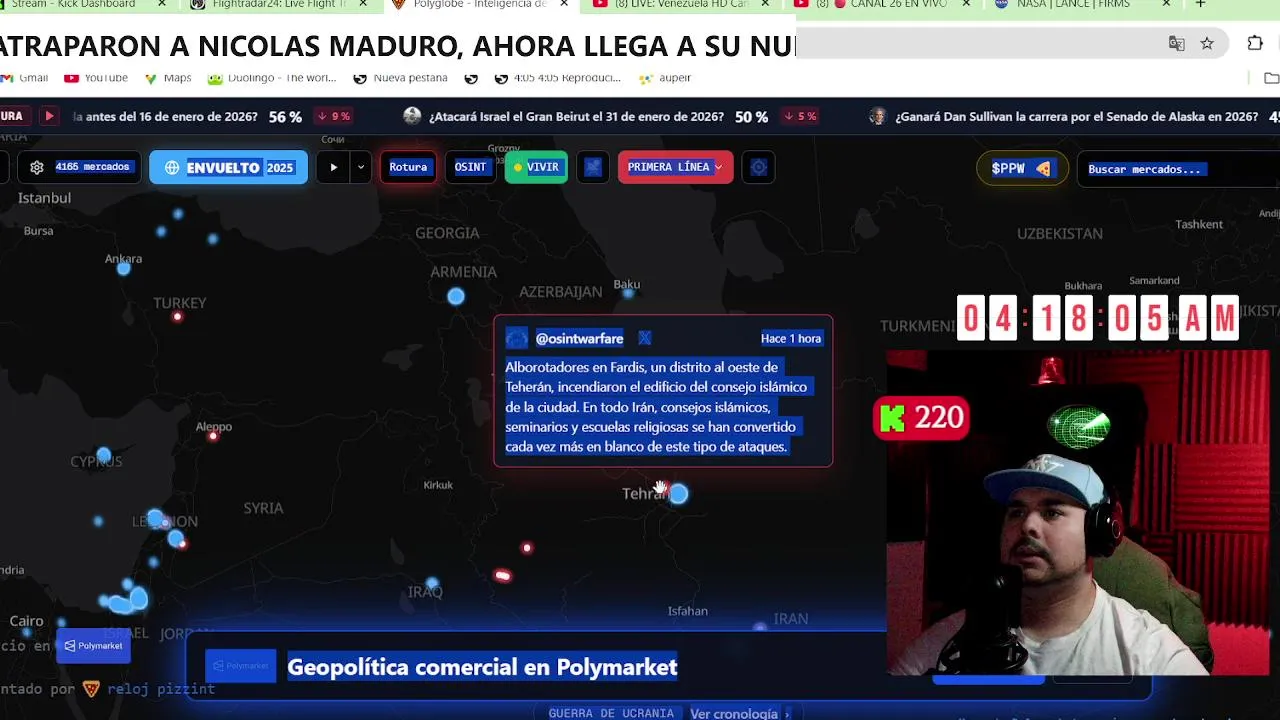The height and width of the screenshot is (720, 1280).
Task: Open the settings gear beside 4165 mercados
Action: [37, 167]
